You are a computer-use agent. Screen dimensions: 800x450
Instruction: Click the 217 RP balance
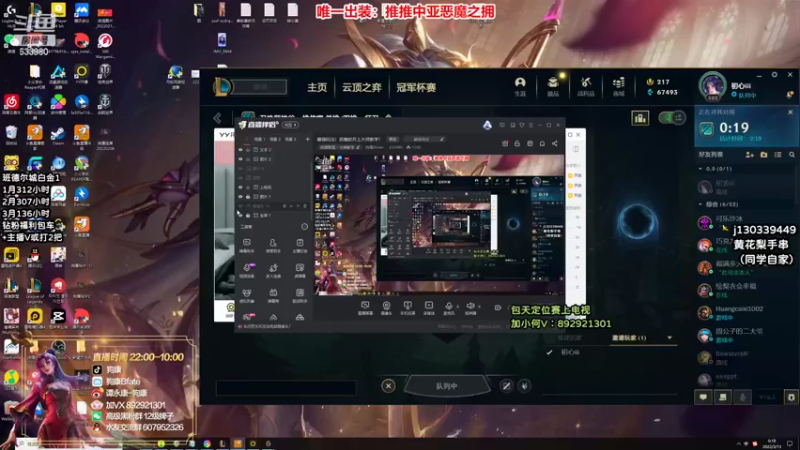pos(659,82)
